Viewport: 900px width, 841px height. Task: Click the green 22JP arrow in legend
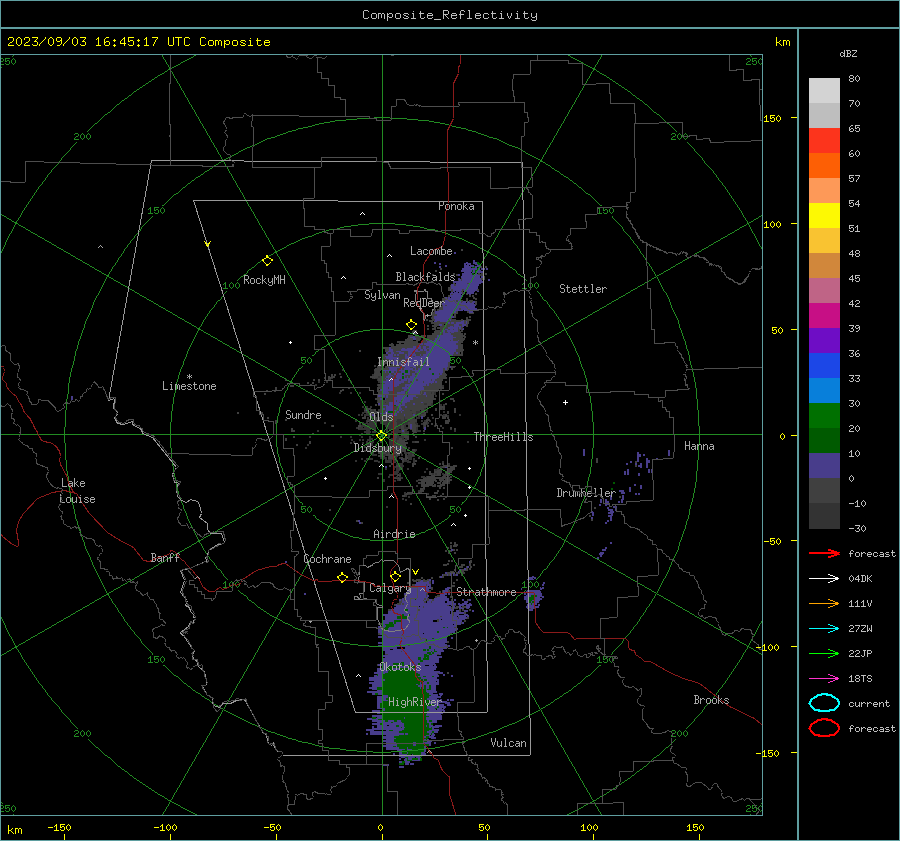[824, 653]
